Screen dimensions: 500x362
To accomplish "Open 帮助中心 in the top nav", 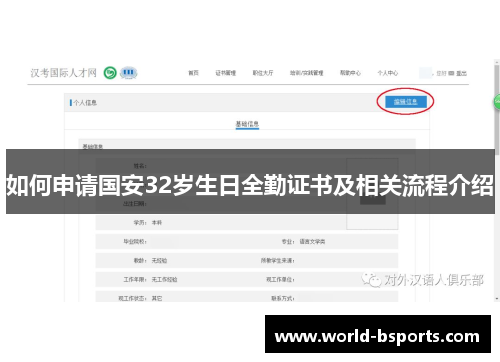I will pos(350,73).
